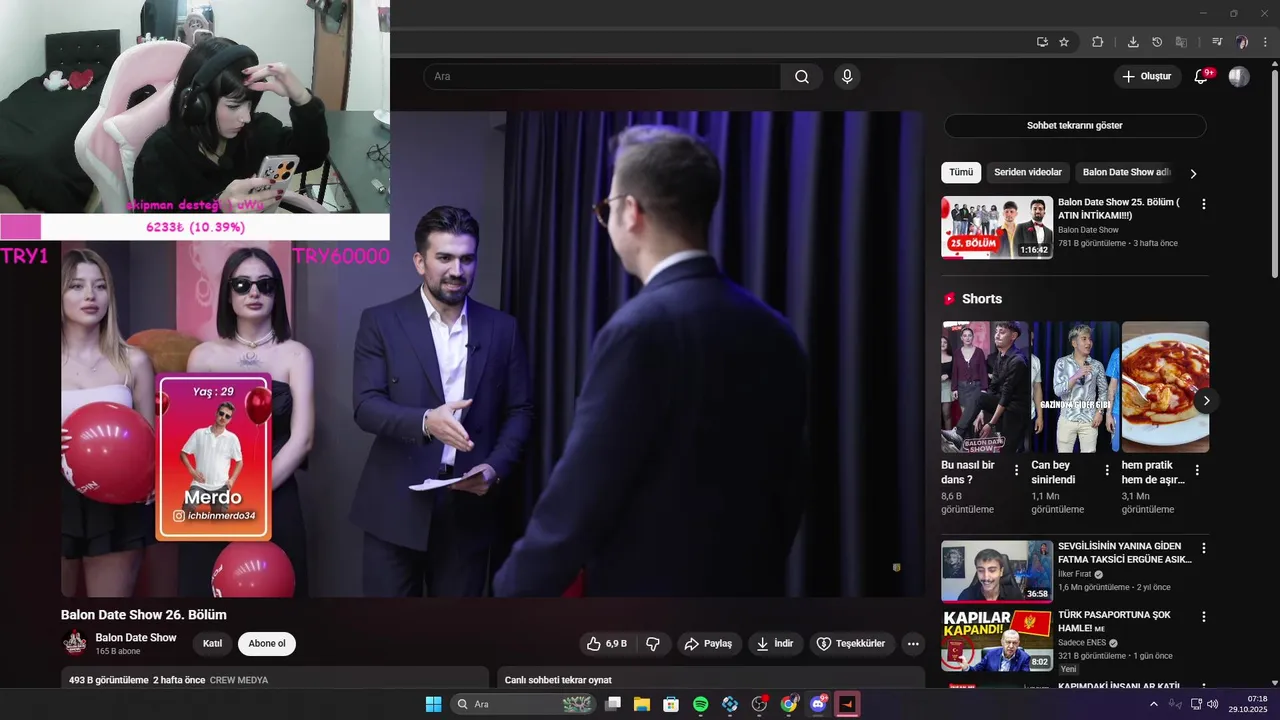Show next Shorts with the arrow
The height and width of the screenshot is (720, 1280).
pyautogui.click(x=1206, y=400)
